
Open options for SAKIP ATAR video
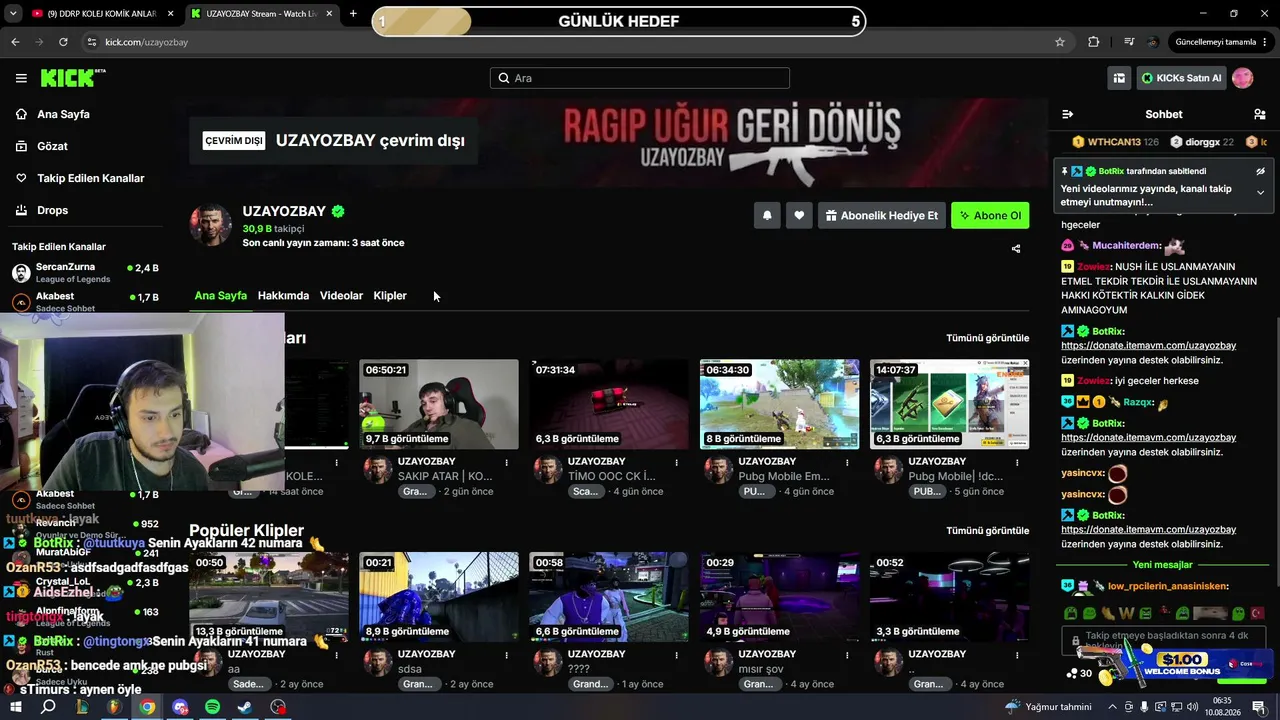click(x=507, y=462)
